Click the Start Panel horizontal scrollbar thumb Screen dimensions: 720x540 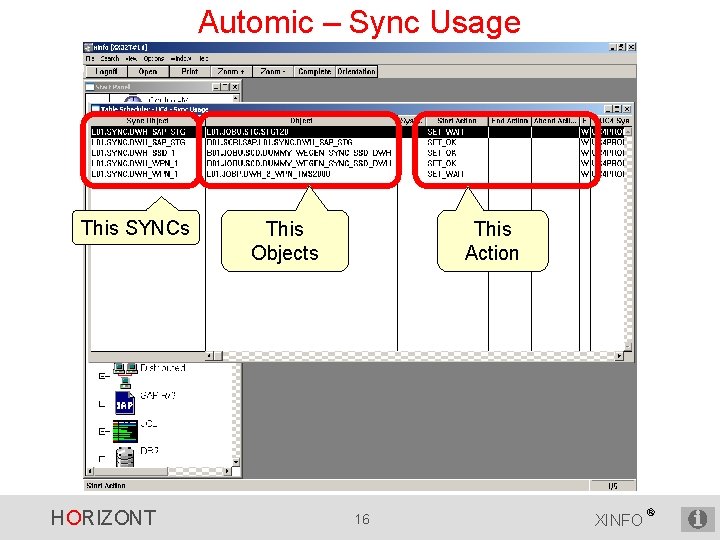[x=131, y=471]
